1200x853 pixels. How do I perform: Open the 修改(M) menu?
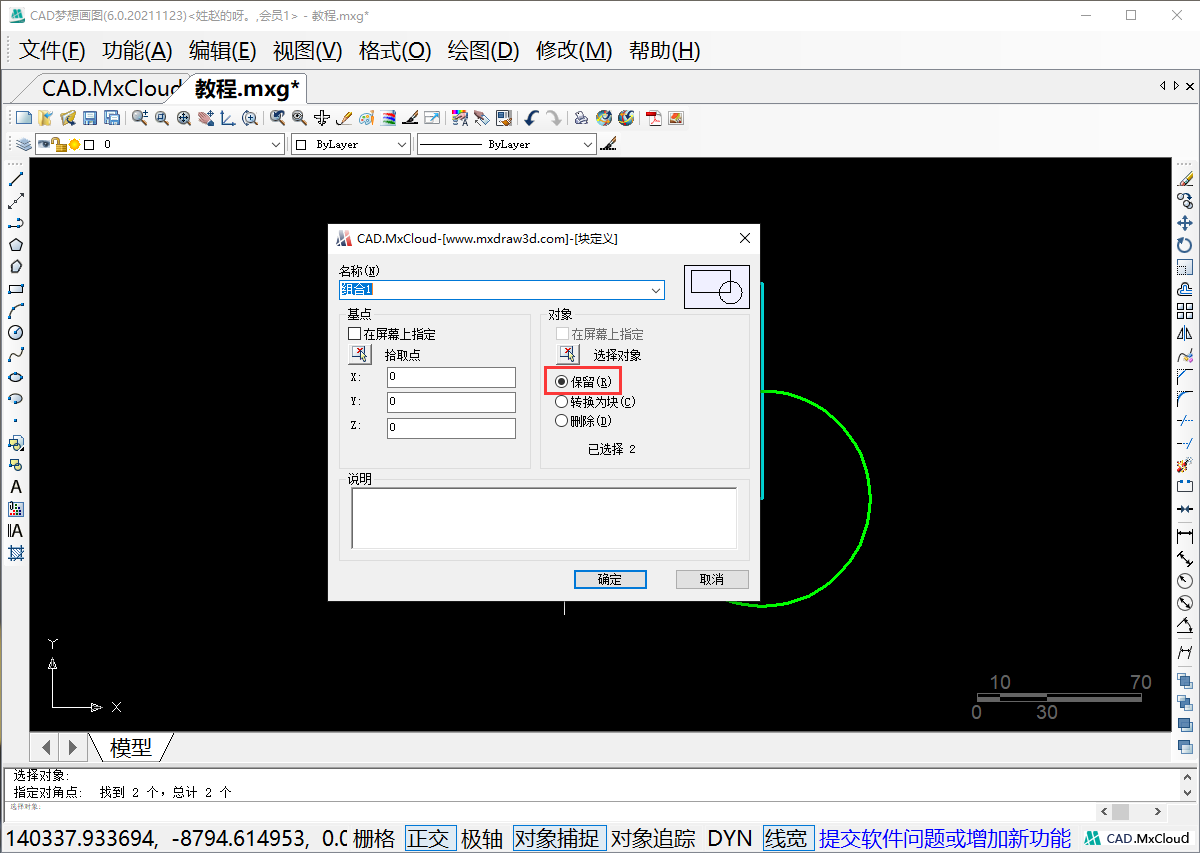pyautogui.click(x=574, y=51)
